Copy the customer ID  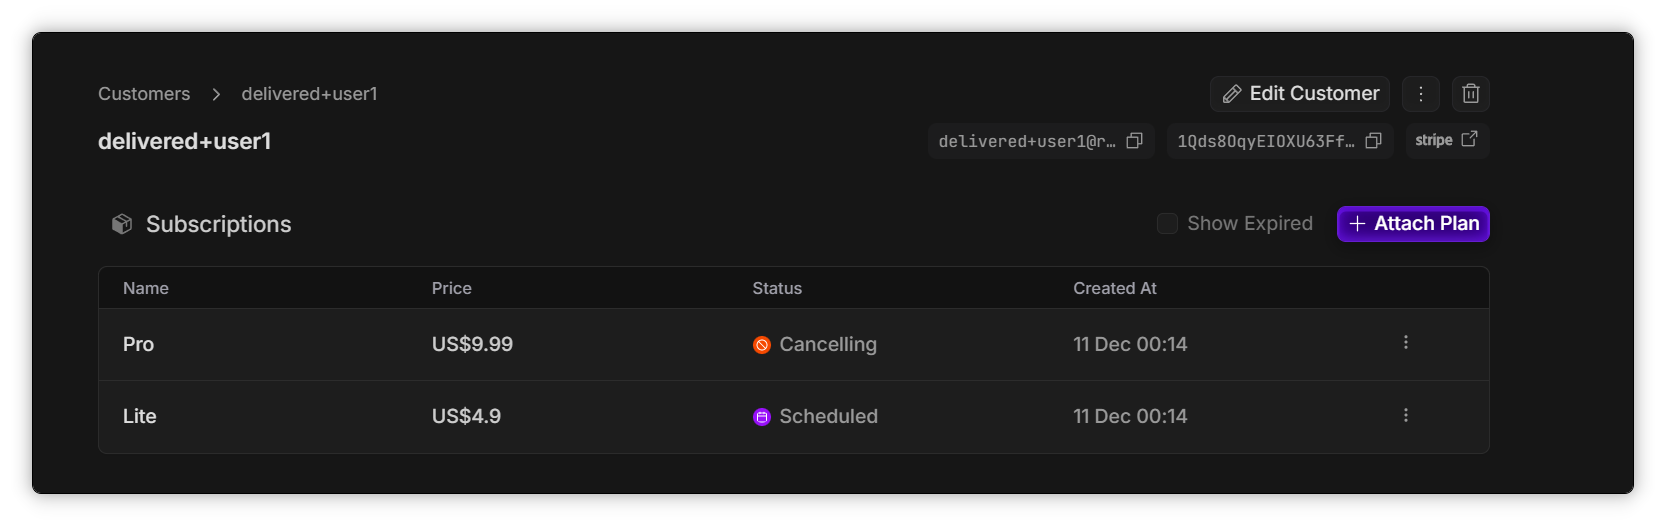[1373, 141]
